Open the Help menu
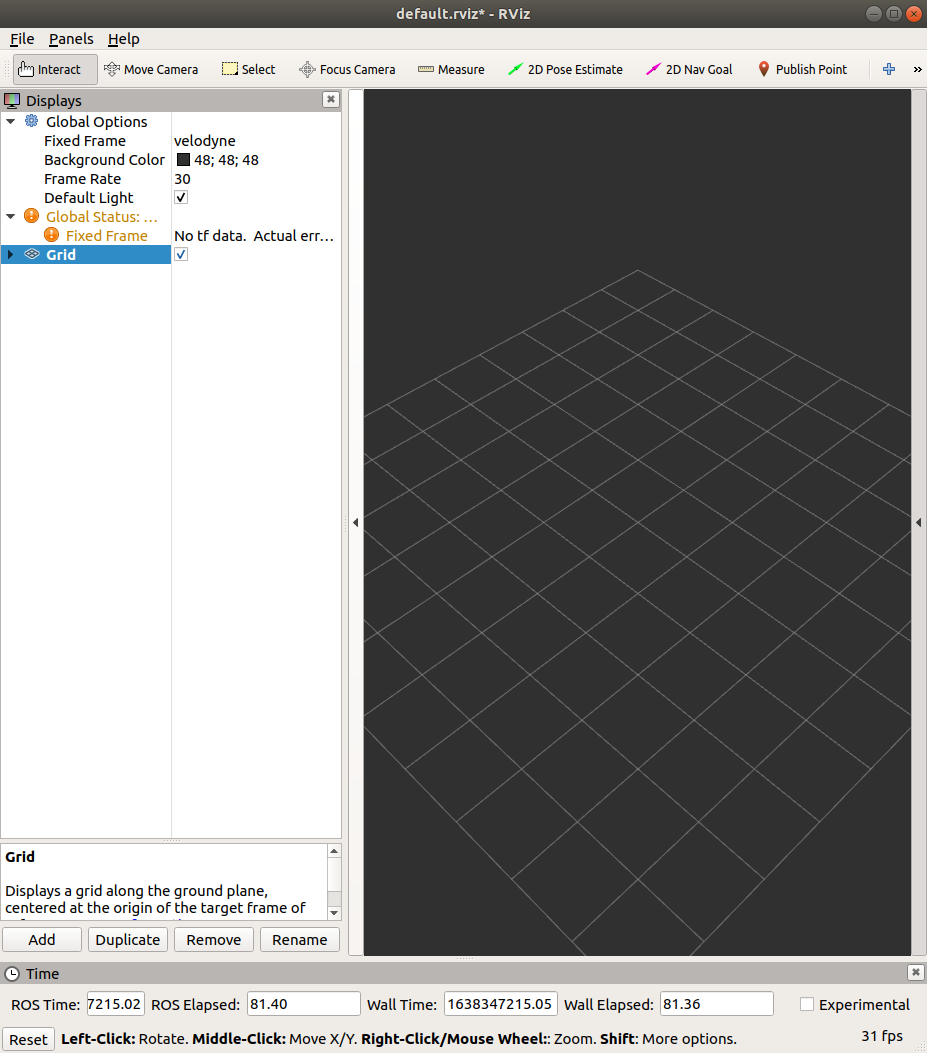This screenshot has height=1053, width=927. [x=124, y=39]
